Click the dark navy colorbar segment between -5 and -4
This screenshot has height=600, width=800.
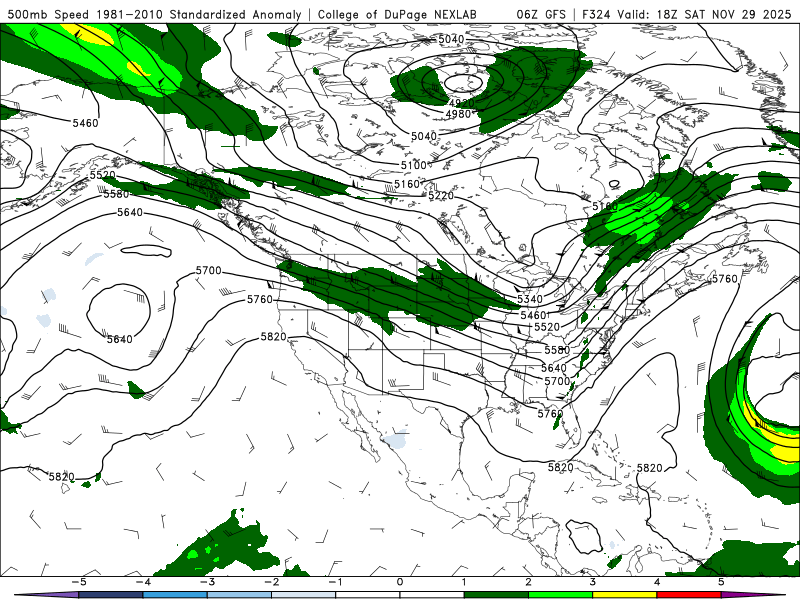pyautogui.click(x=110, y=595)
